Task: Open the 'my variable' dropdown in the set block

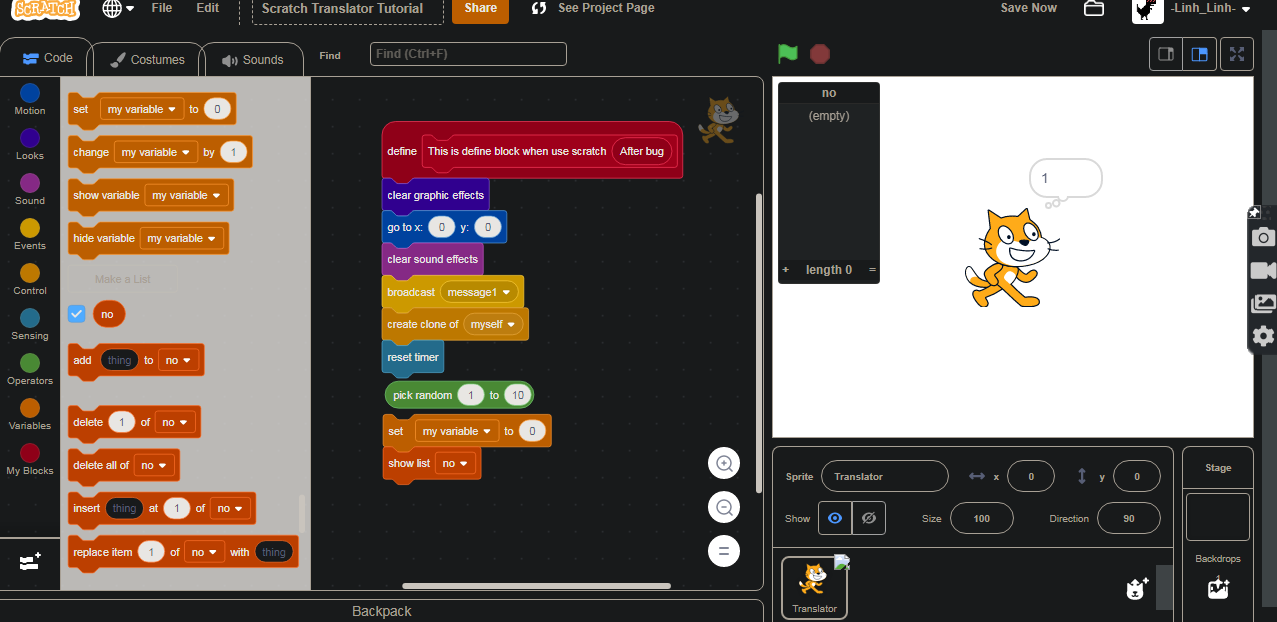Action: tap(456, 430)
